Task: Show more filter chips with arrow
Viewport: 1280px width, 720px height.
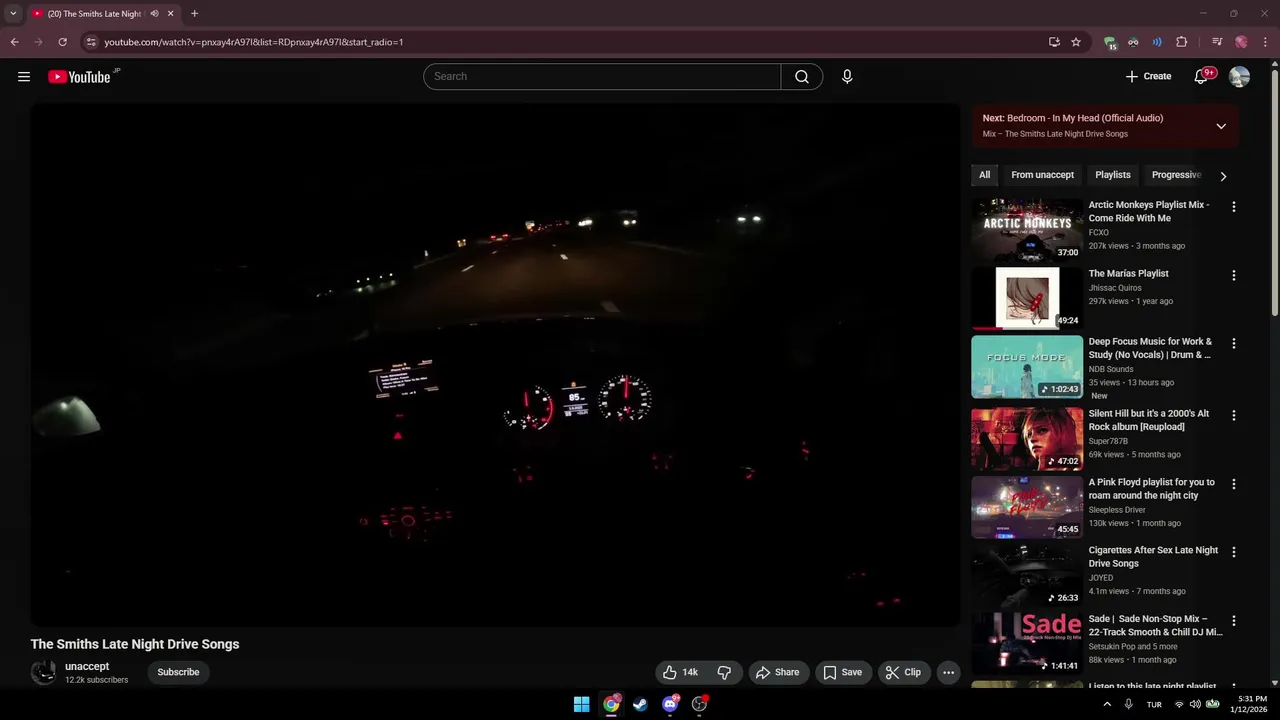Action: pyautogui.click(x=1223, y=176)
